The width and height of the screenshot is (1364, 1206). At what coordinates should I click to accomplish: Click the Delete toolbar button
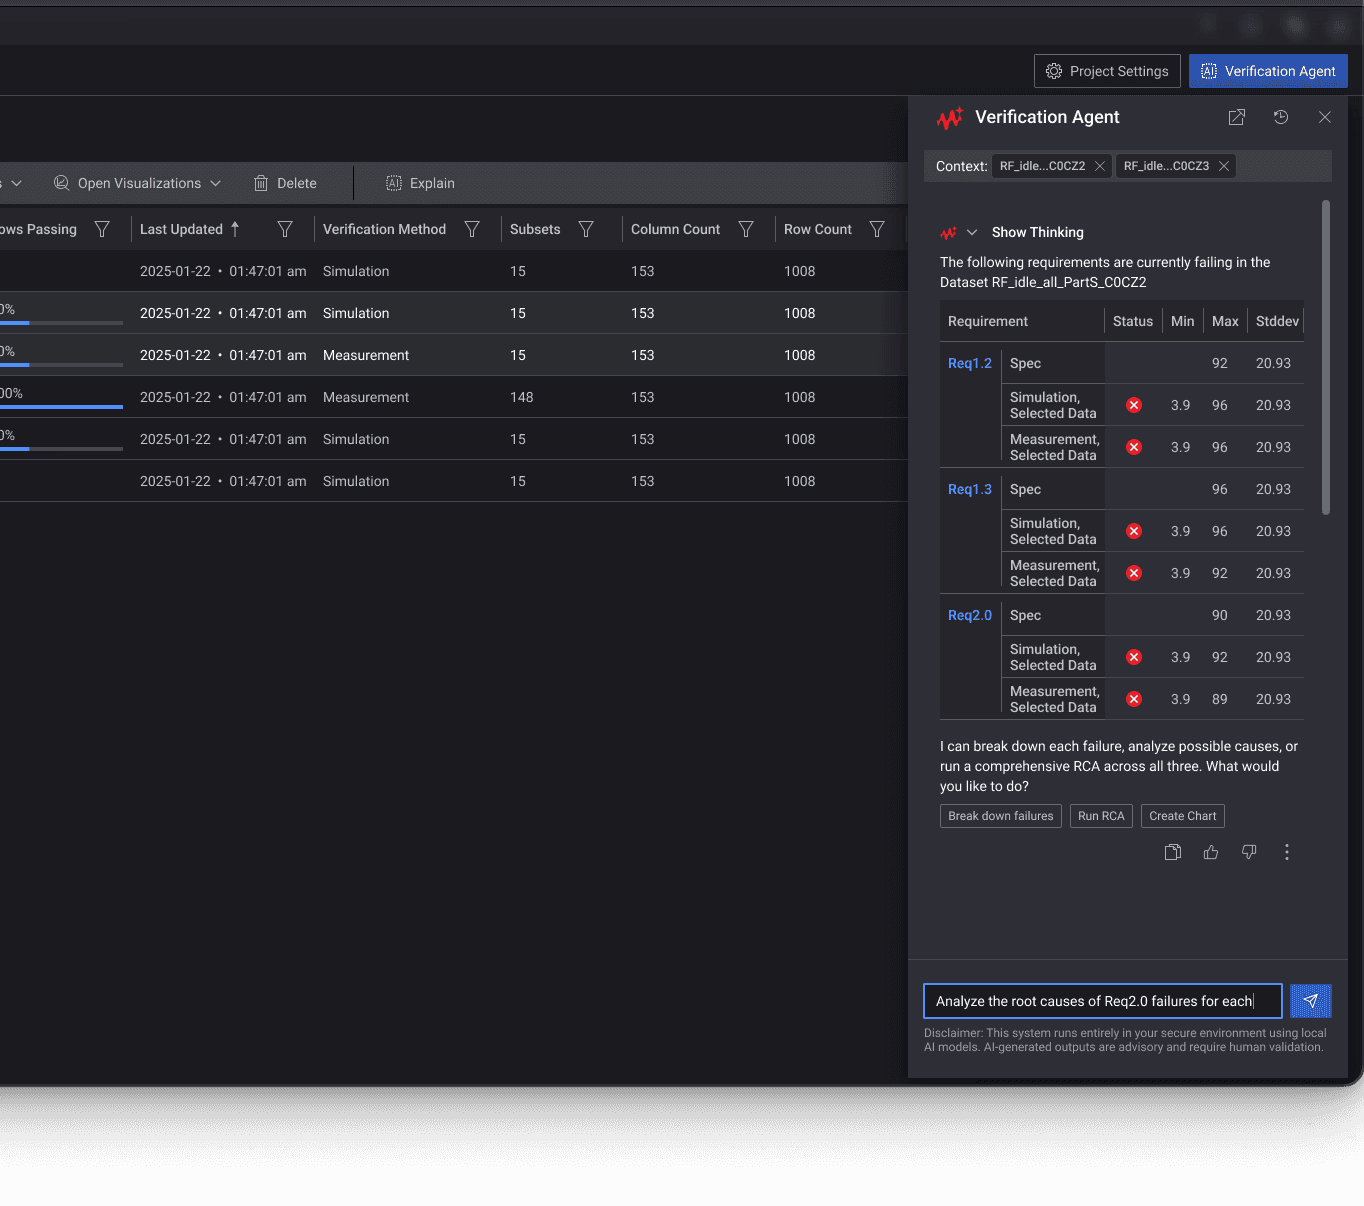285,183
